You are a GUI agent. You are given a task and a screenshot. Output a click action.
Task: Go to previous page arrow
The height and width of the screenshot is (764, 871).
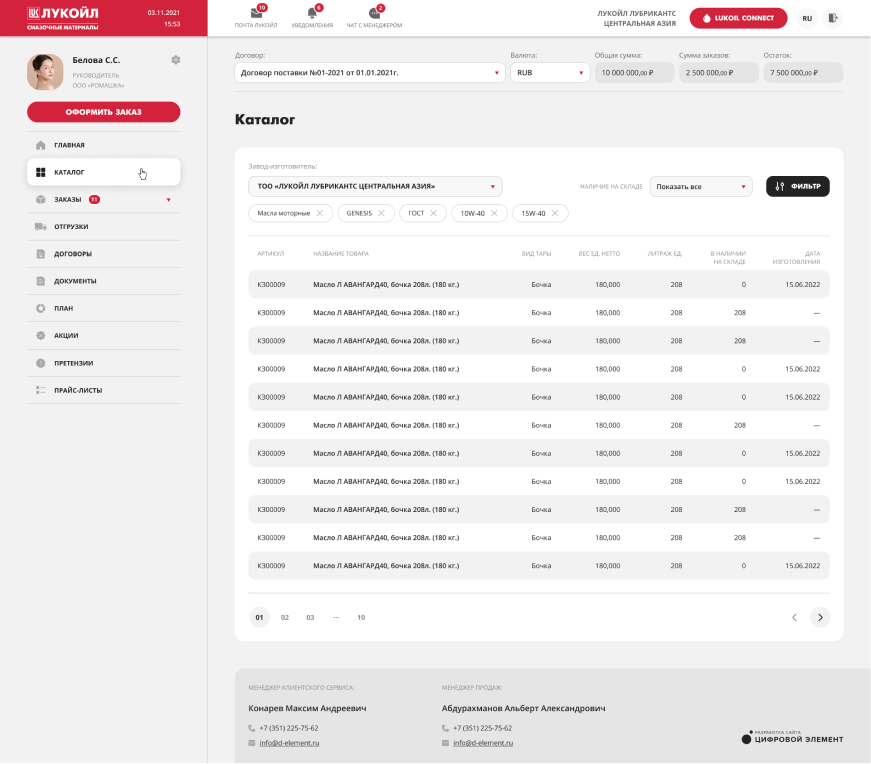coord(795,617)
